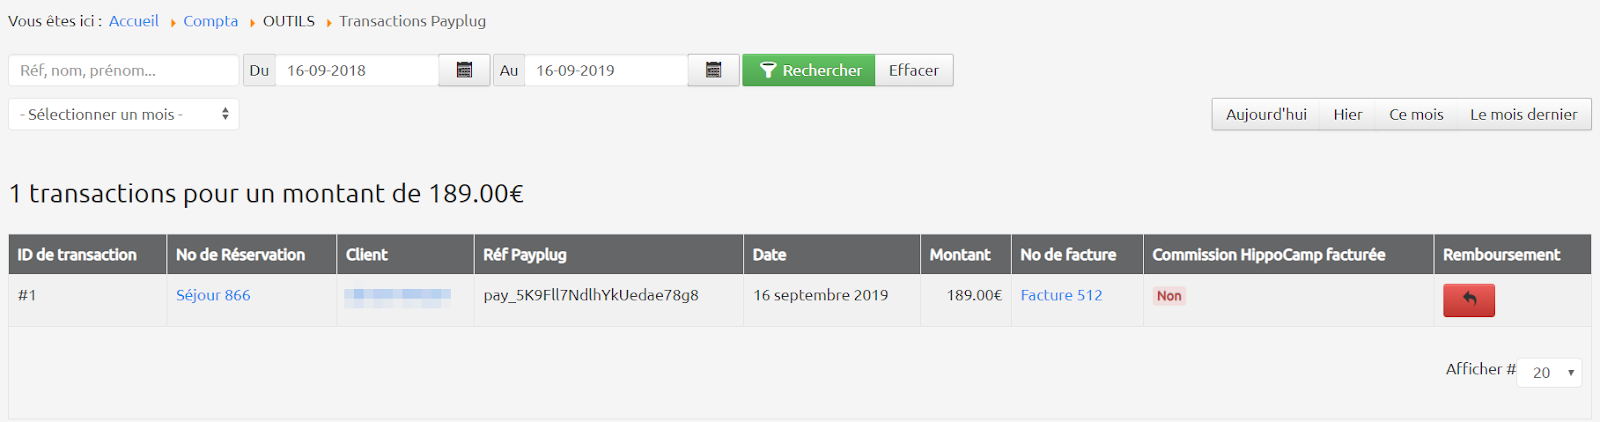Focus the Du start date field
This screenshot has width=1600, height=422.
(x=356, y=70)
